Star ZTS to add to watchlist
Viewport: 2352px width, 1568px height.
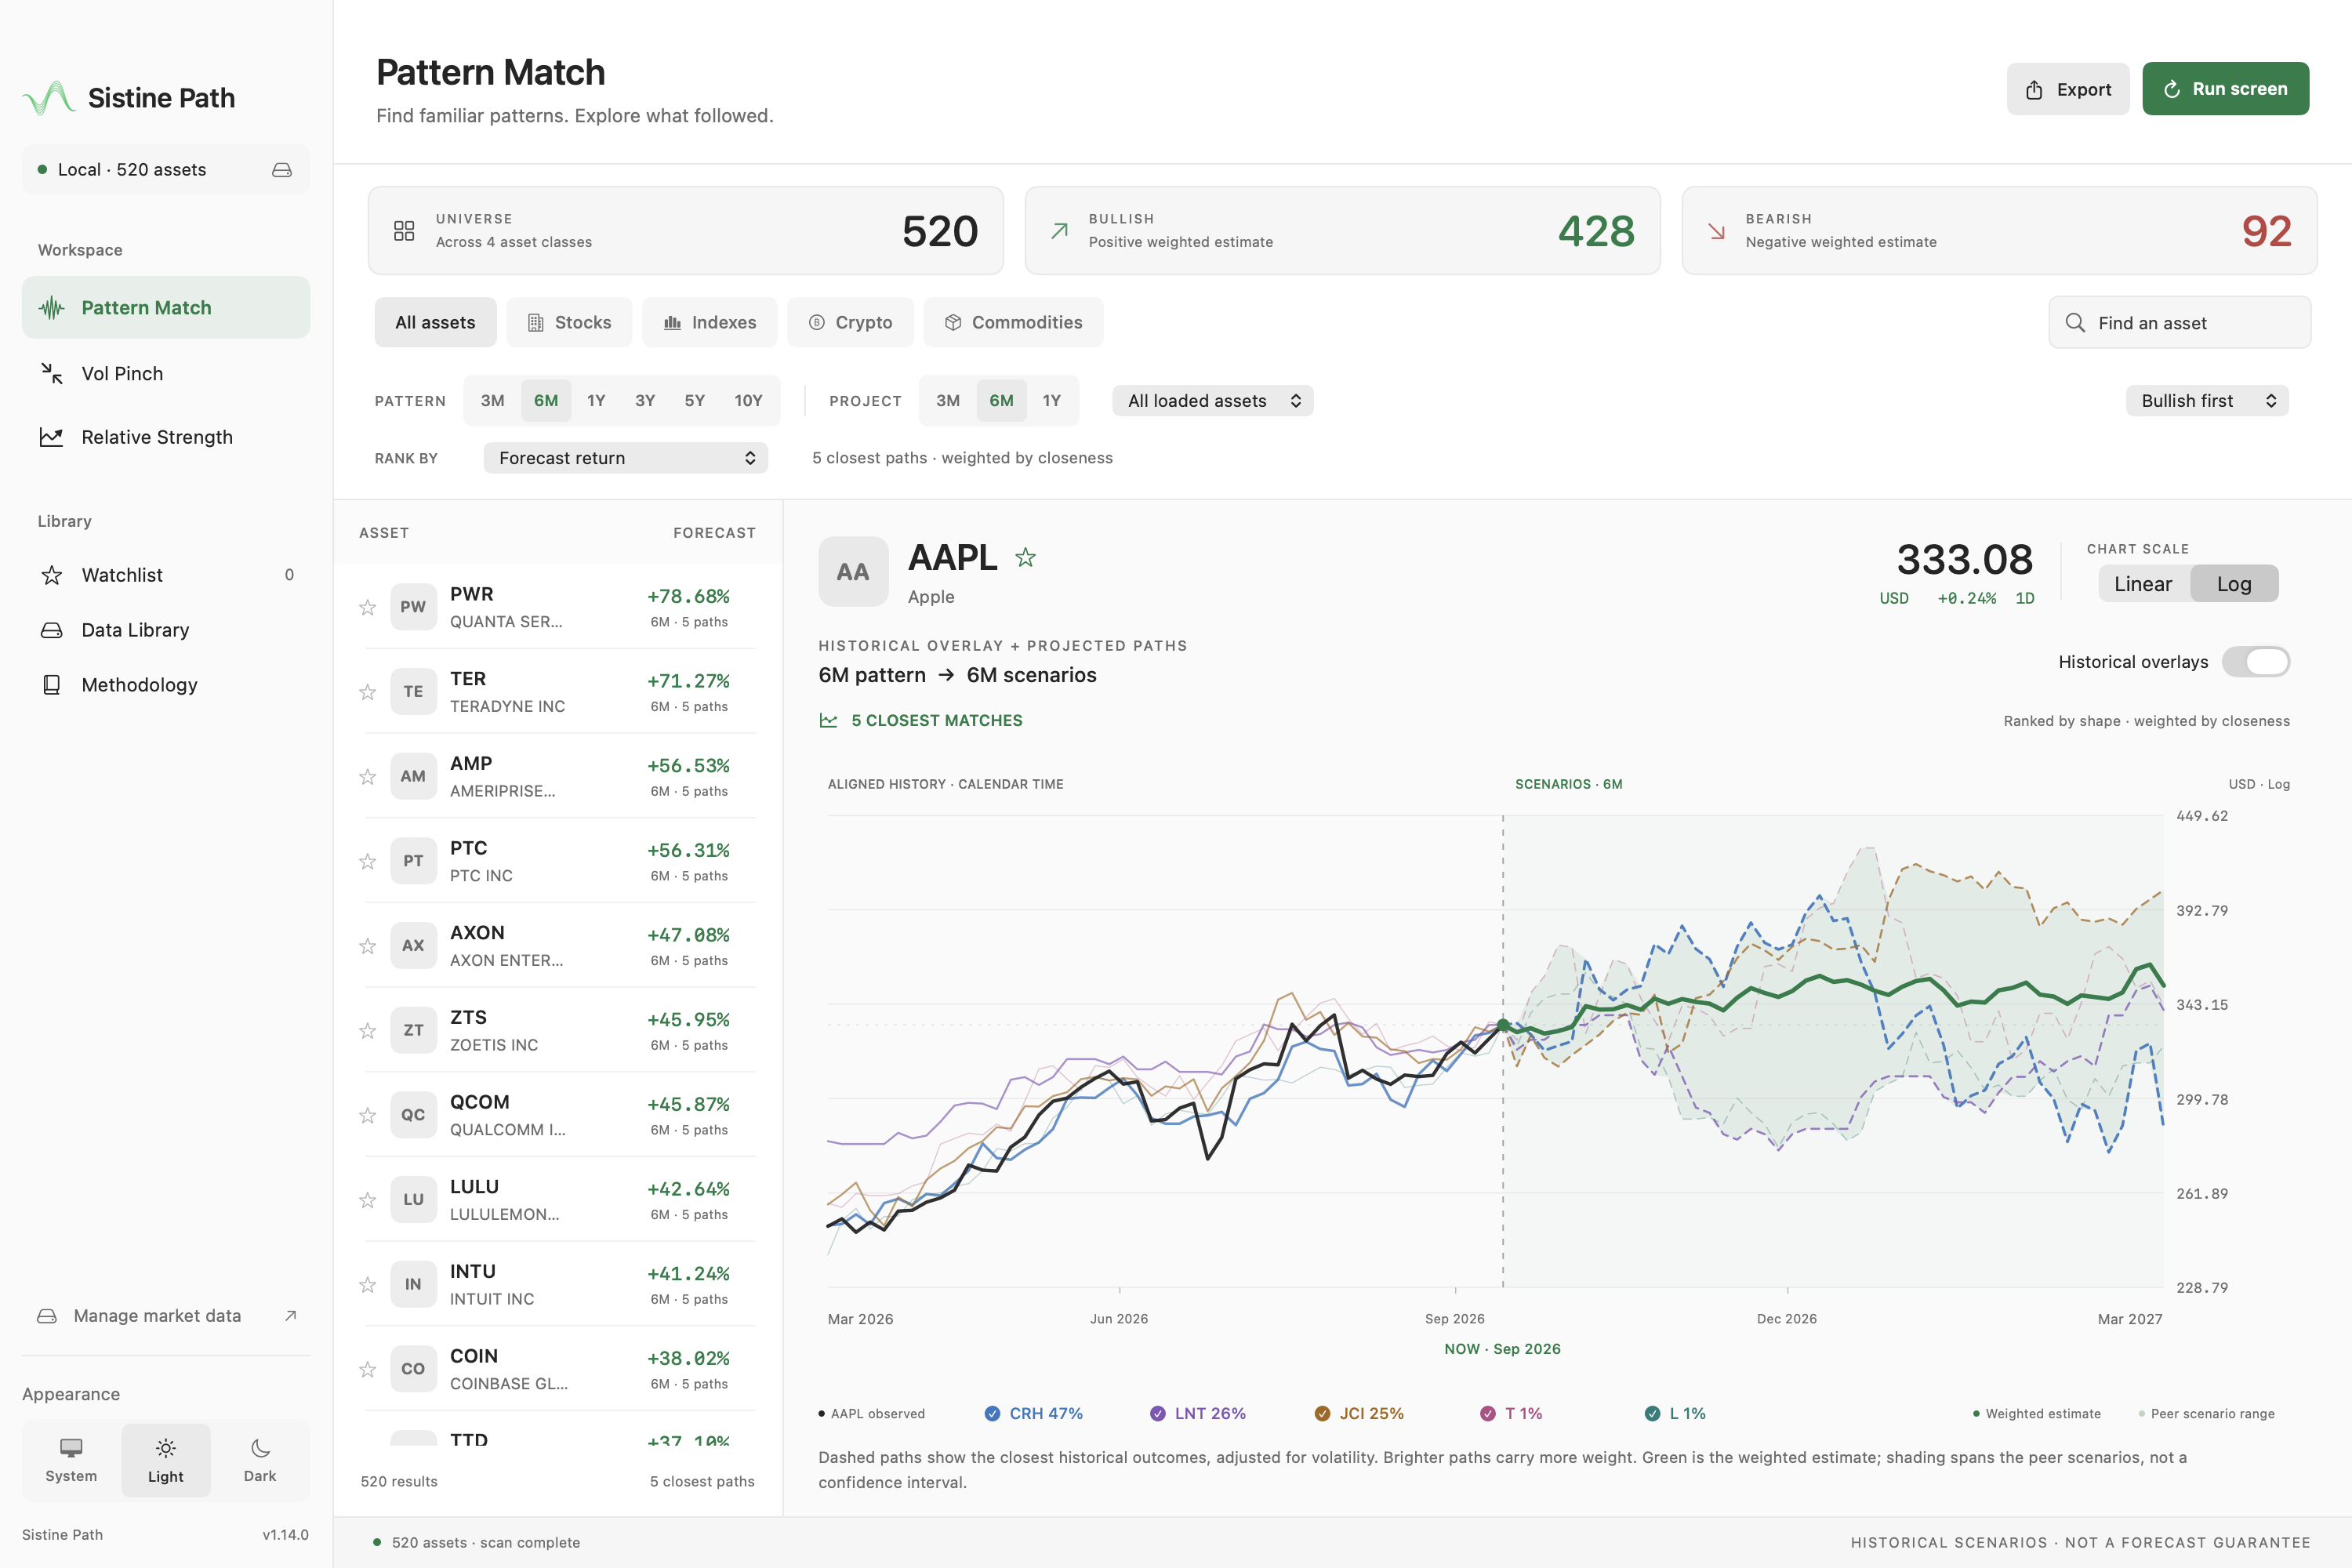point(368,1031)
